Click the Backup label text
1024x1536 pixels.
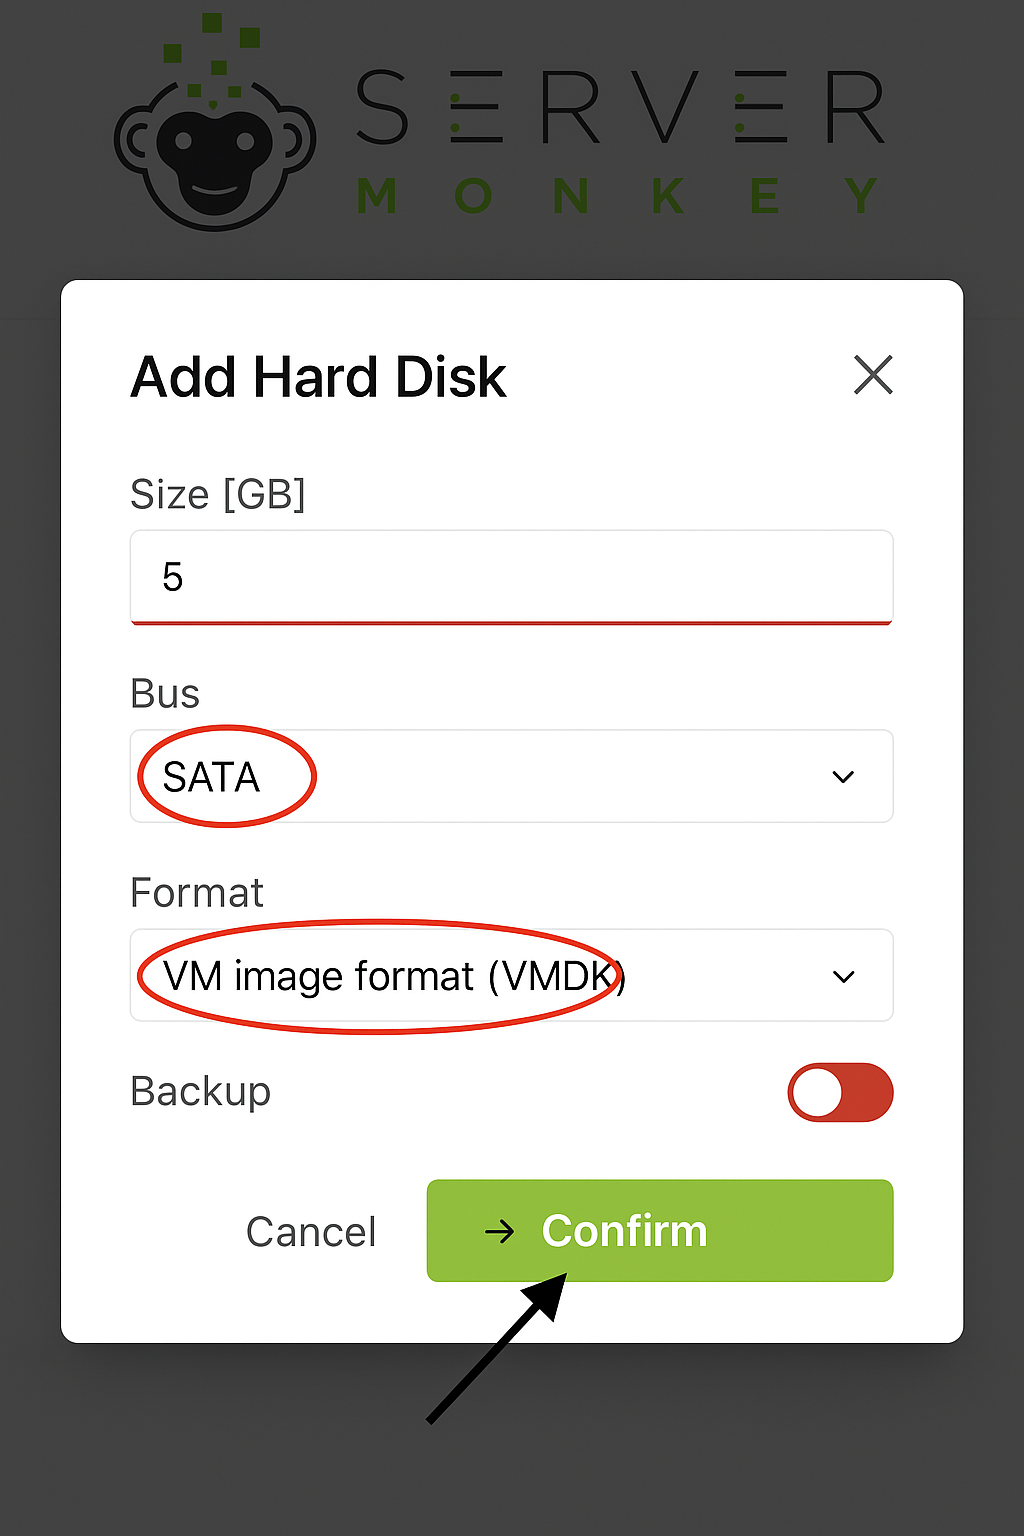click(200, 1091)
